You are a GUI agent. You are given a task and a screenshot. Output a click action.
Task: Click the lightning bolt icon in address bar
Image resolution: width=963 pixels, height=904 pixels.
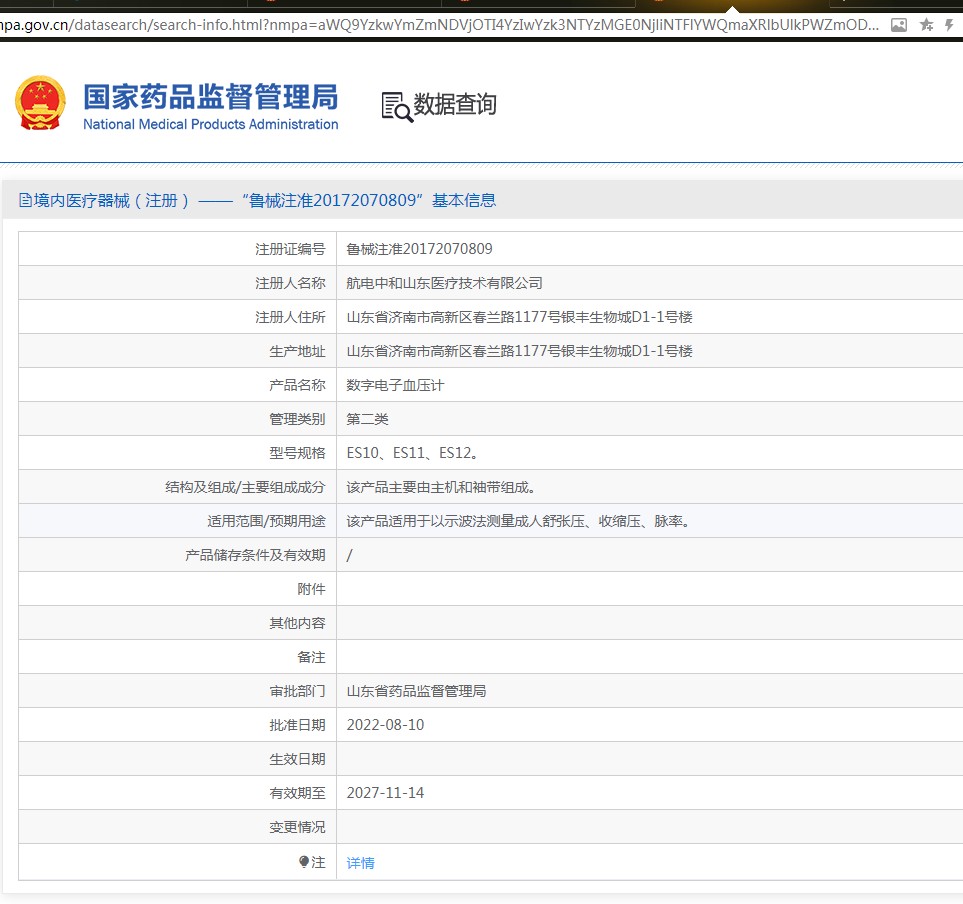click(949, 25)
